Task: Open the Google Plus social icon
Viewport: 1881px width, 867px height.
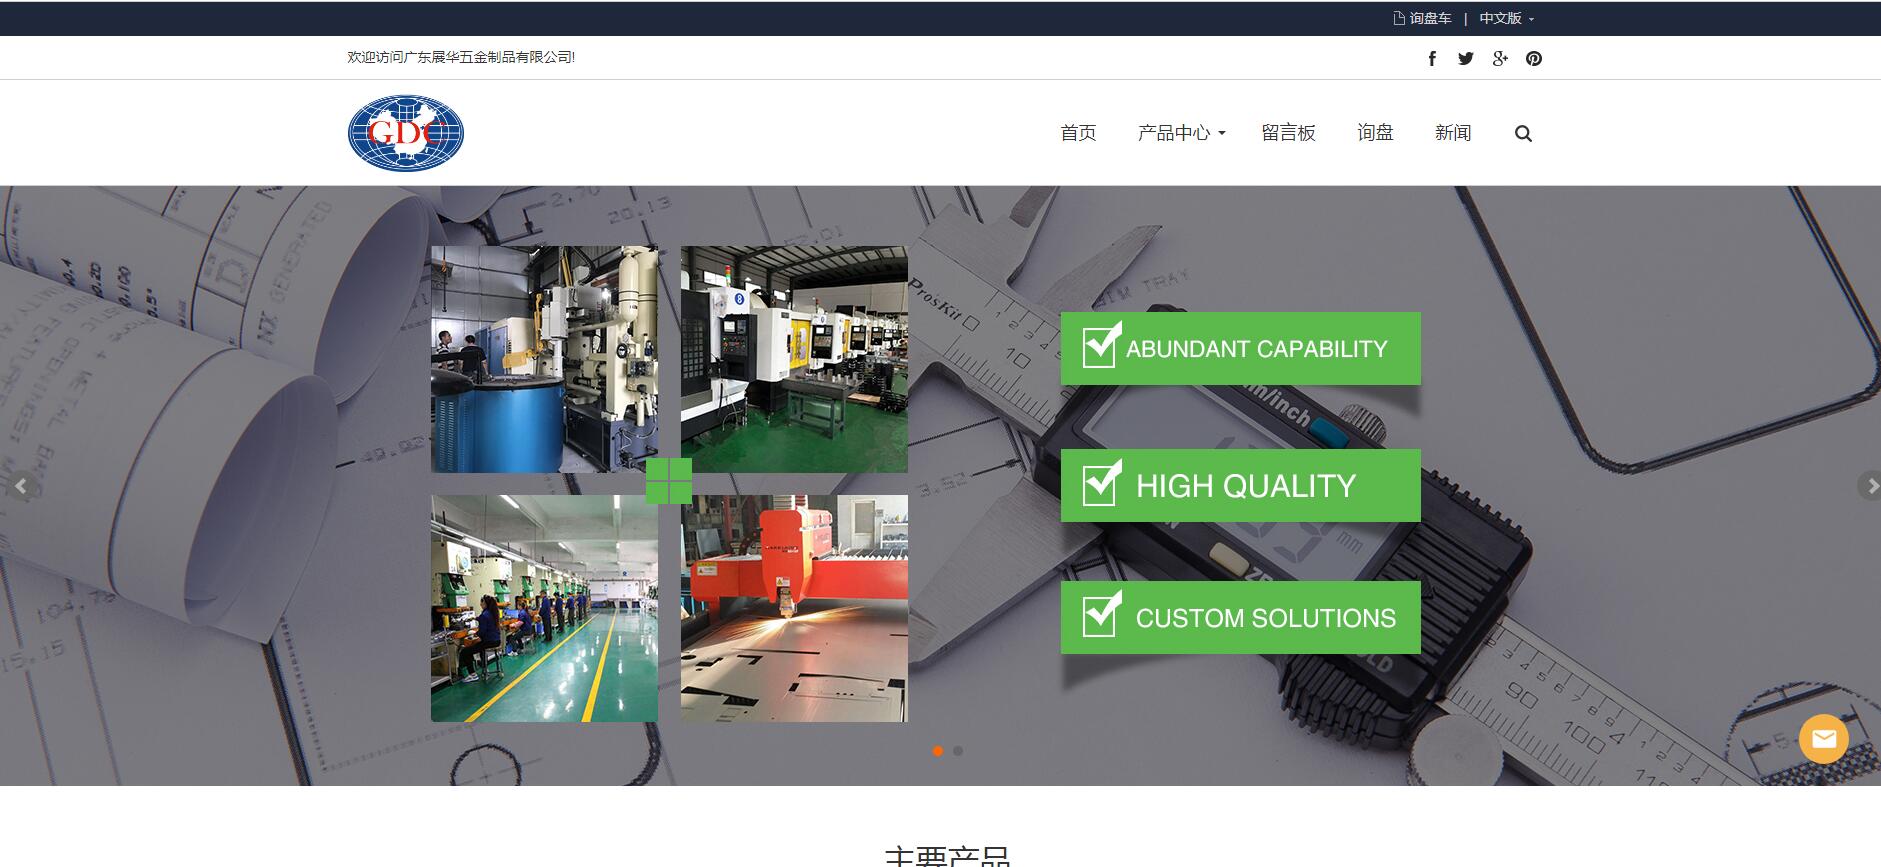Action: pos(1500,58)
